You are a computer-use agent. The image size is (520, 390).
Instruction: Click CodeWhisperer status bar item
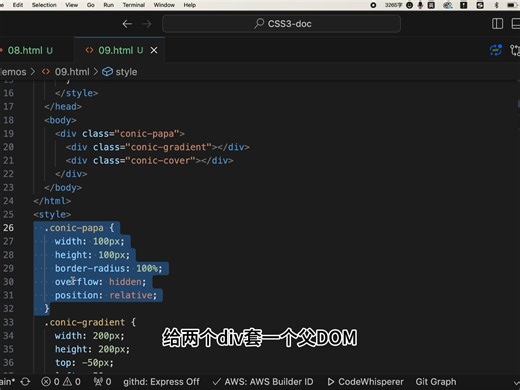(x=365, y=382)
